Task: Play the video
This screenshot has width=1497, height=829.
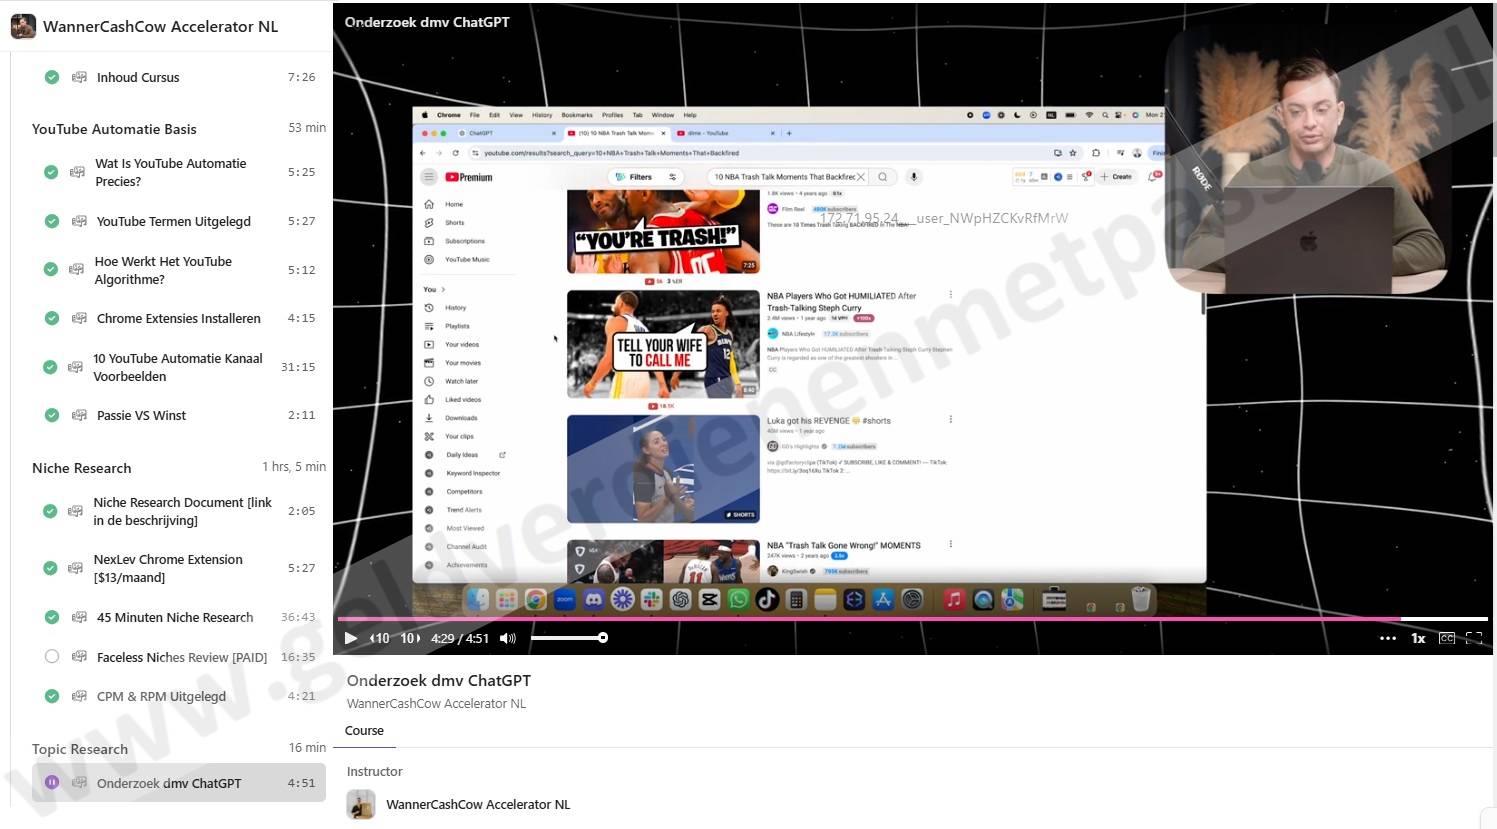Action: coord(351,638)
